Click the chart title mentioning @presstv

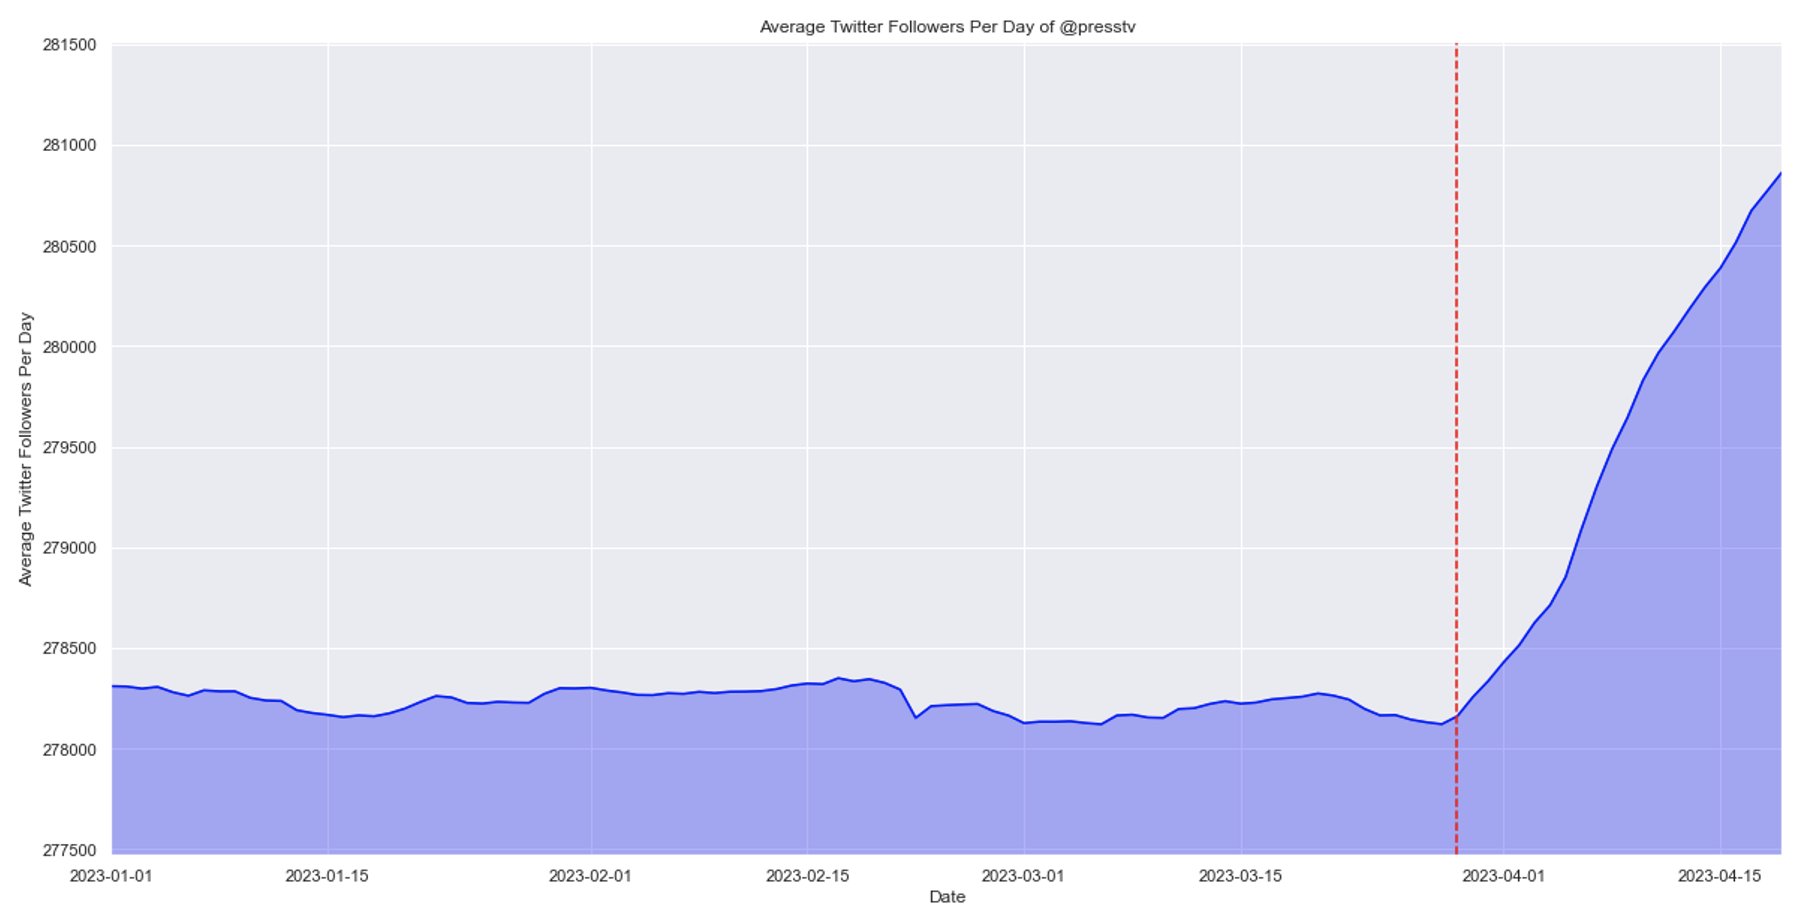[x=947, y=27]
